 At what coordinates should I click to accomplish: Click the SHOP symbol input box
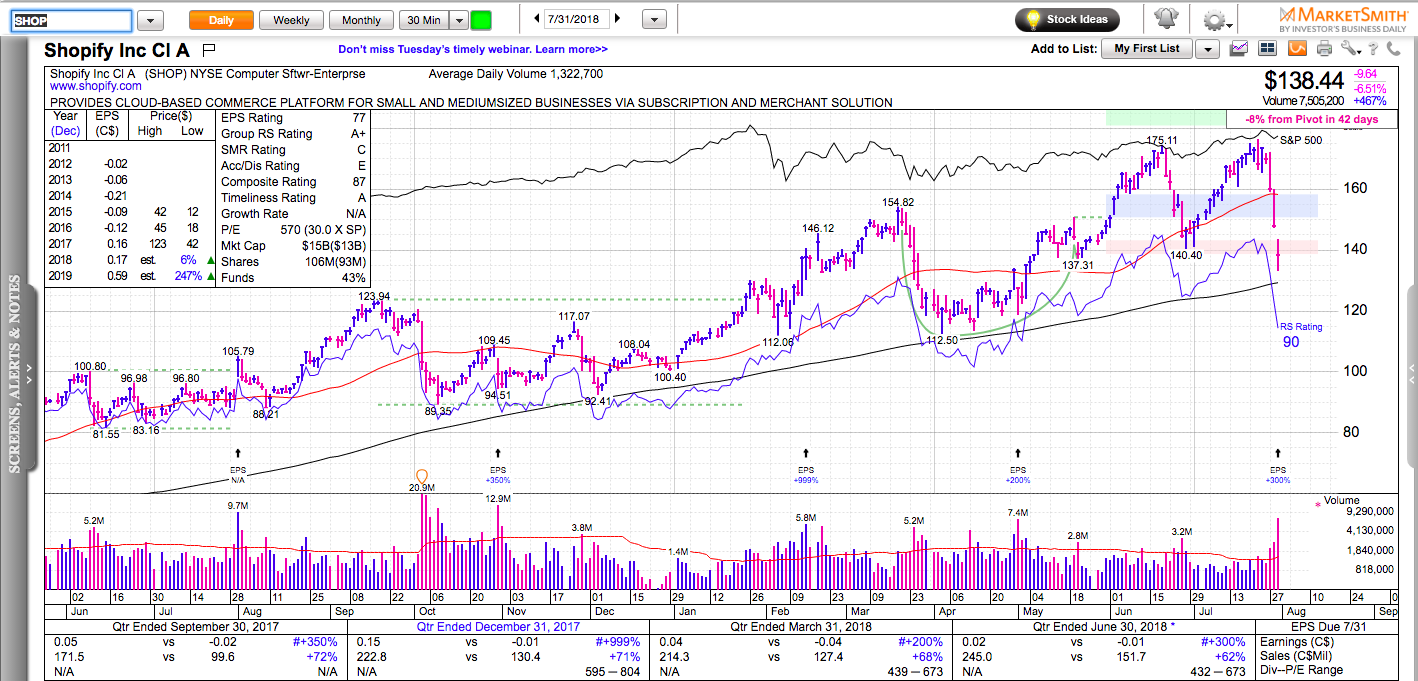click(70, 20)
